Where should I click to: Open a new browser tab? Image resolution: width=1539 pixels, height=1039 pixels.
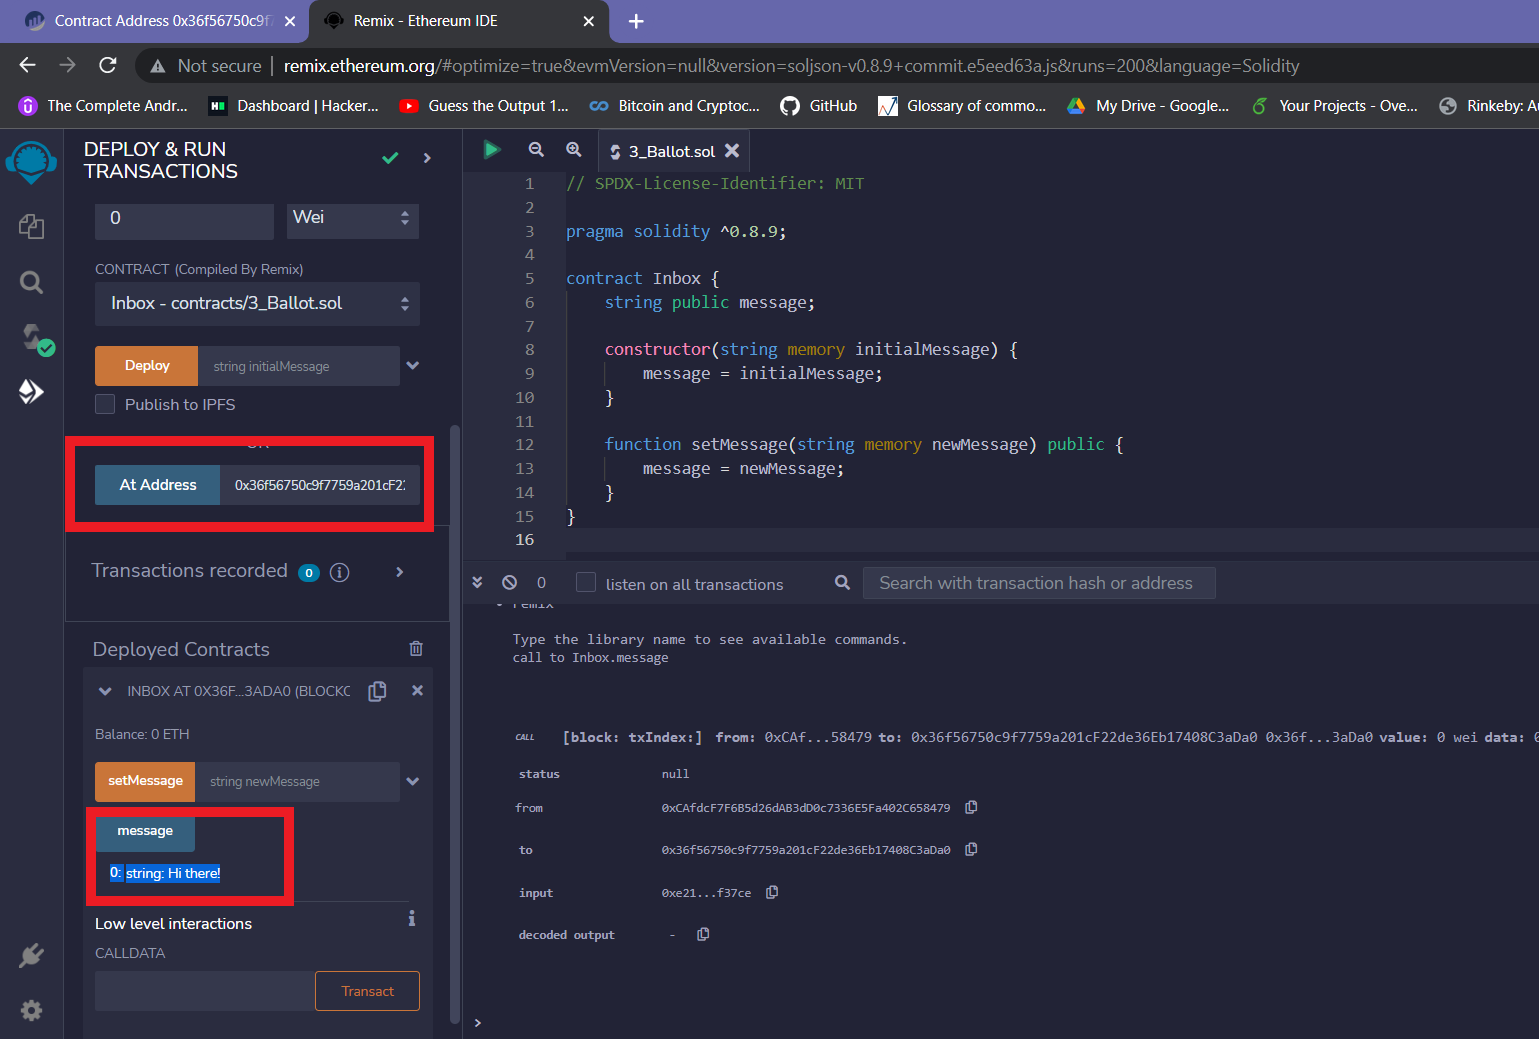(x=636, y=21)
